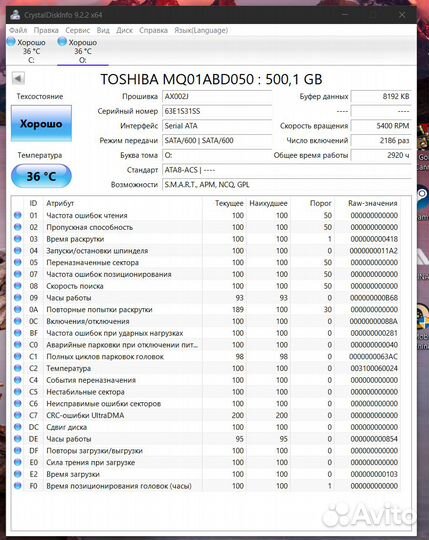Open the Язык(Language) menu

(x=201, y=30)
